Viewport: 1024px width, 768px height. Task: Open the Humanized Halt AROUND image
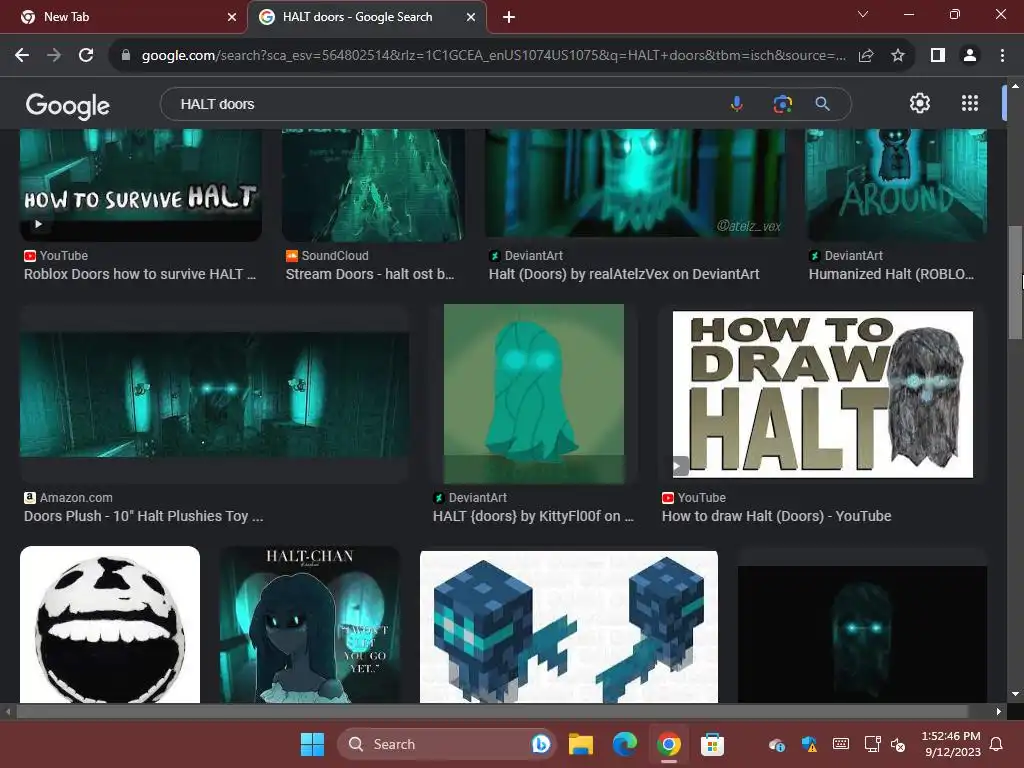click(896, 184)
